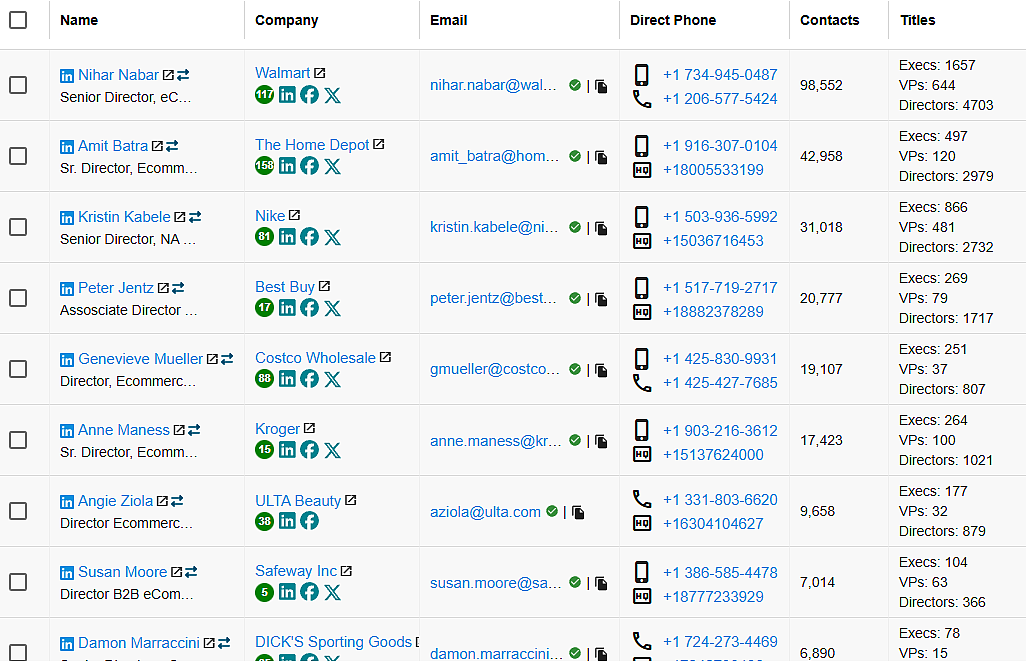This screenshot has height=666, width=1026.
Task: Toggle the select-all checkbox in header
Action: pos(18,20)
